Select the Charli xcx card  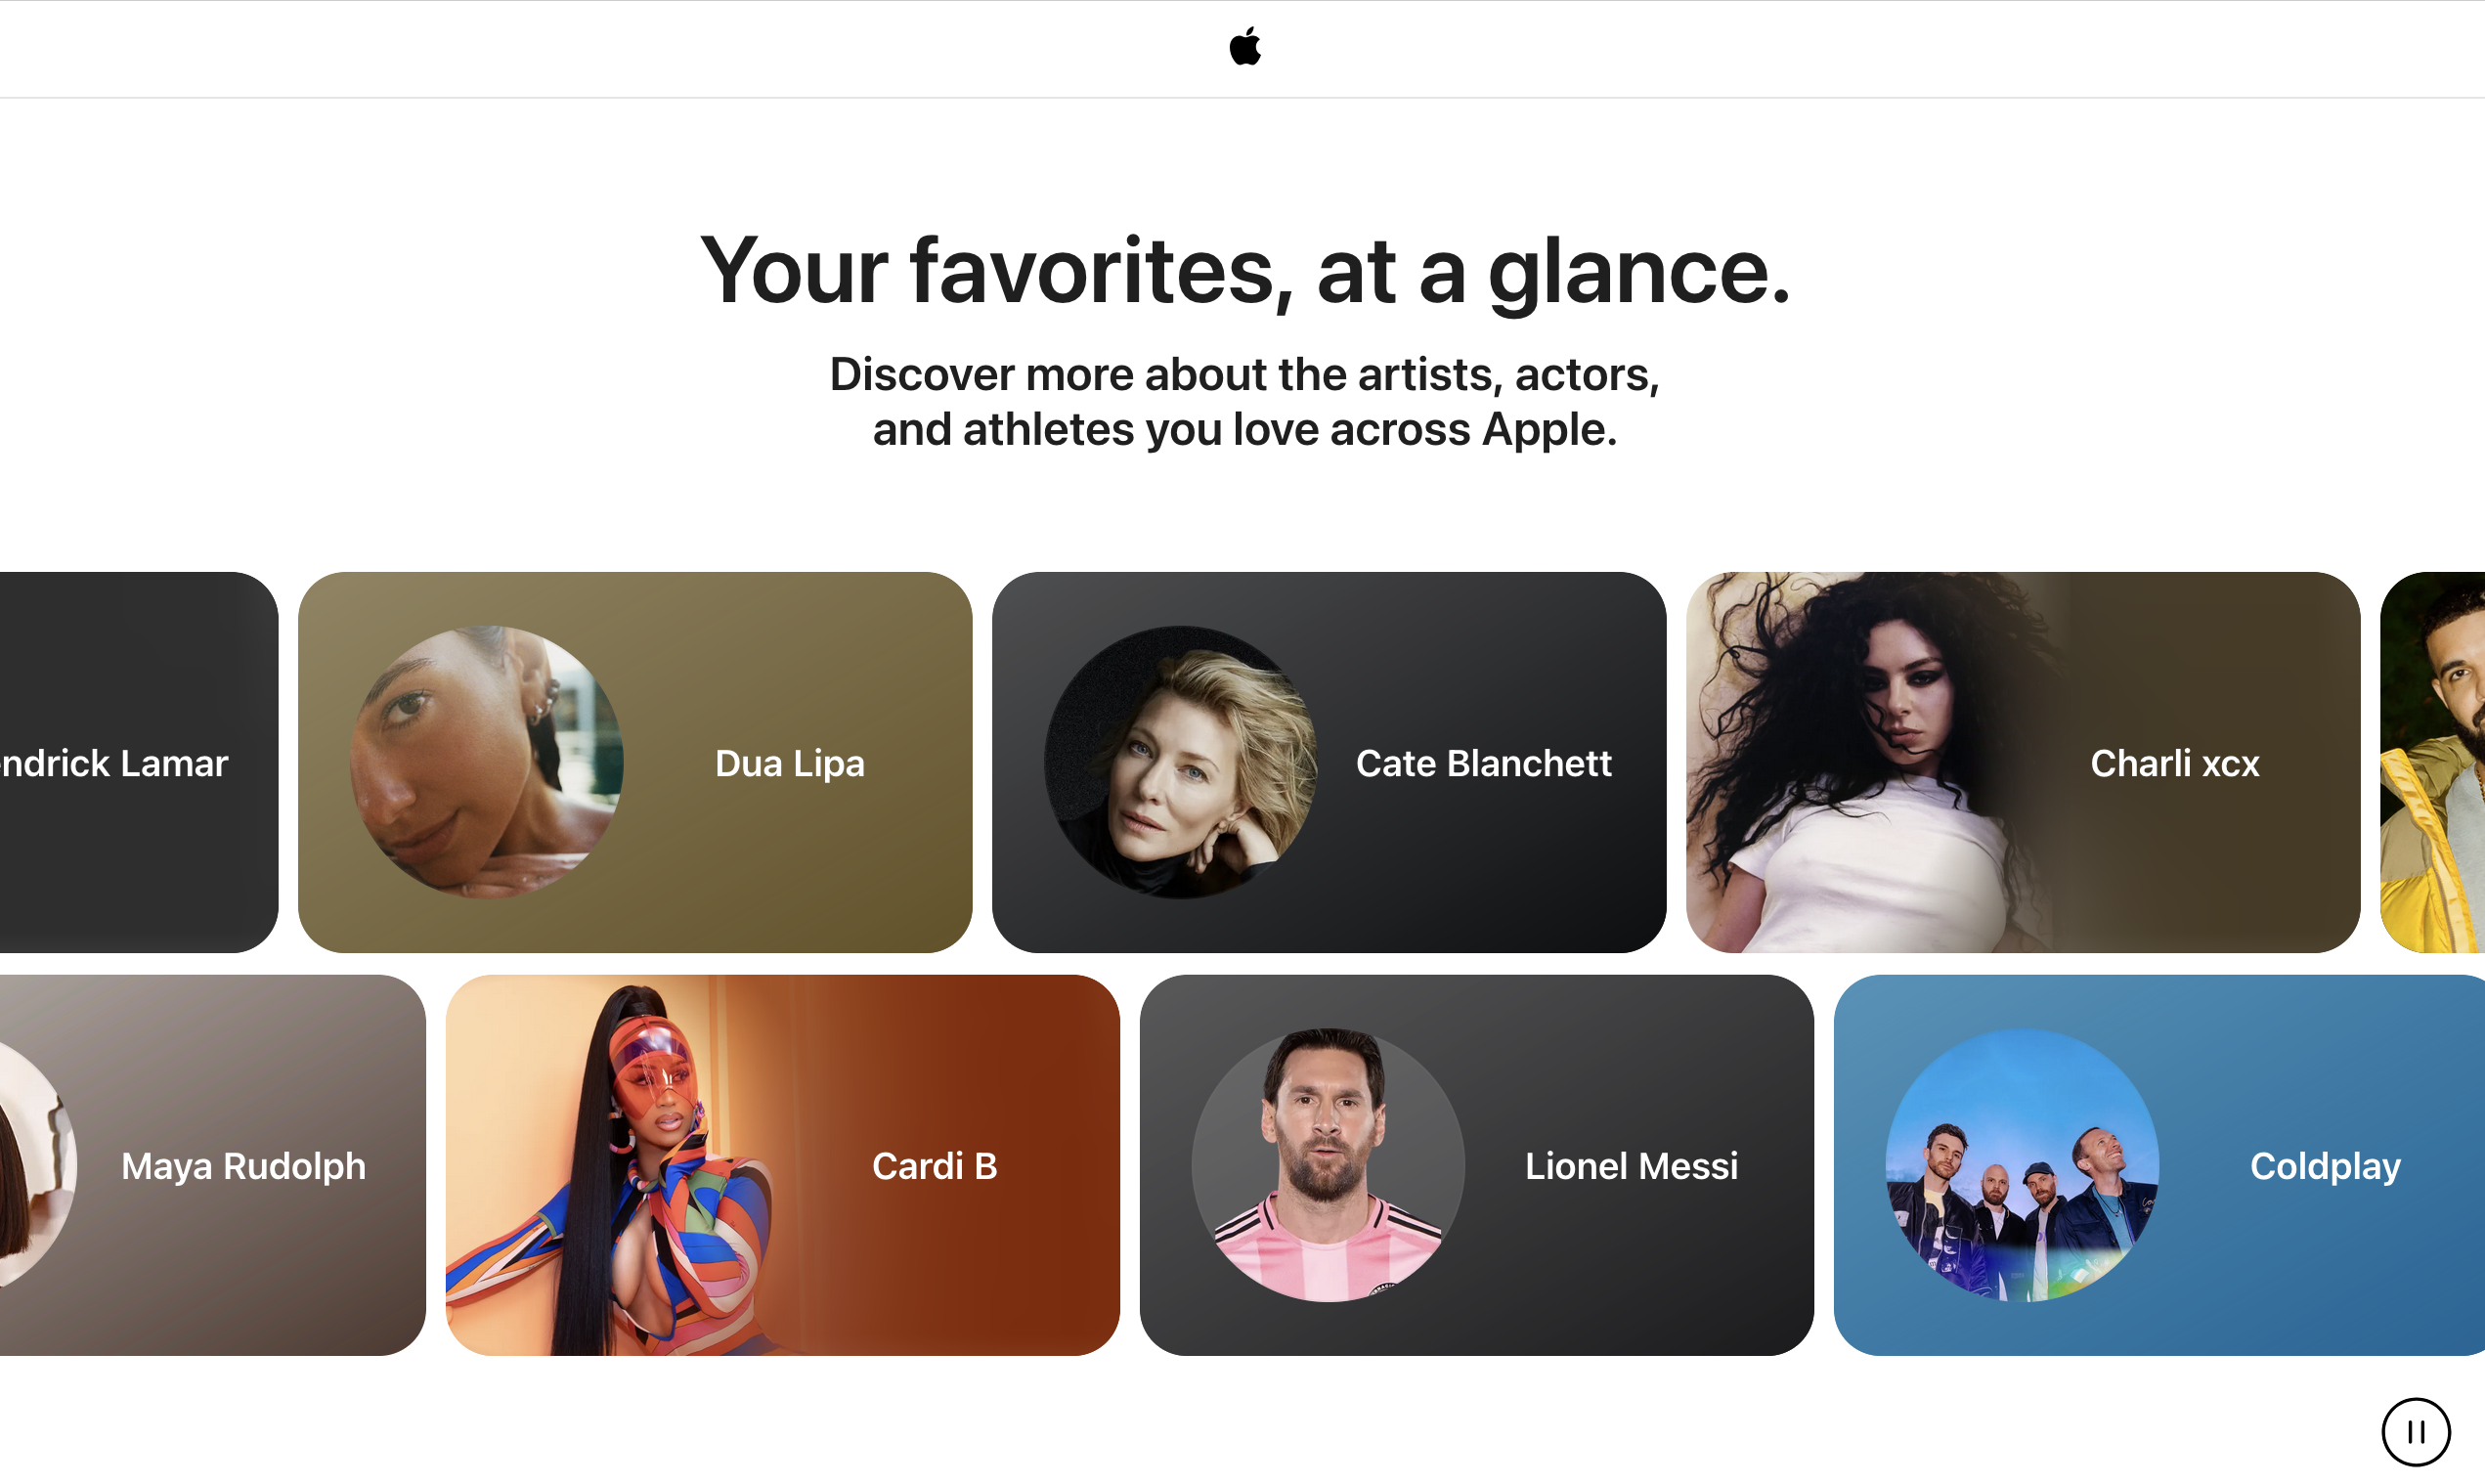tap(2023, 762)
